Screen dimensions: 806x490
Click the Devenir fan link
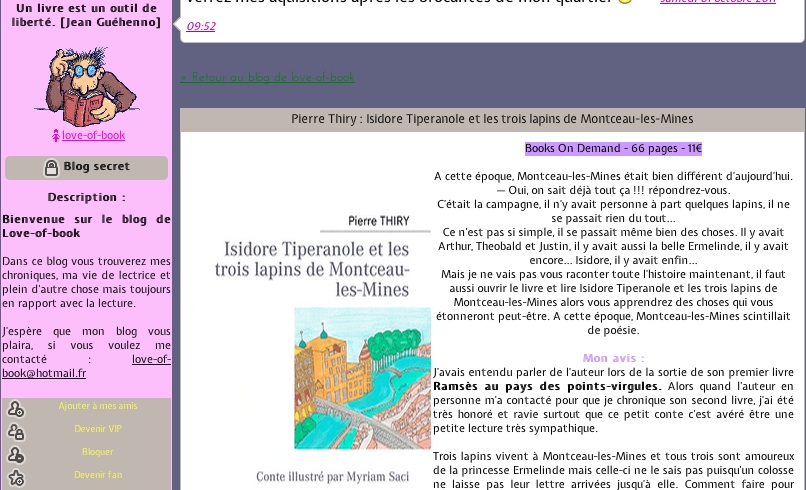pos(98,475)
